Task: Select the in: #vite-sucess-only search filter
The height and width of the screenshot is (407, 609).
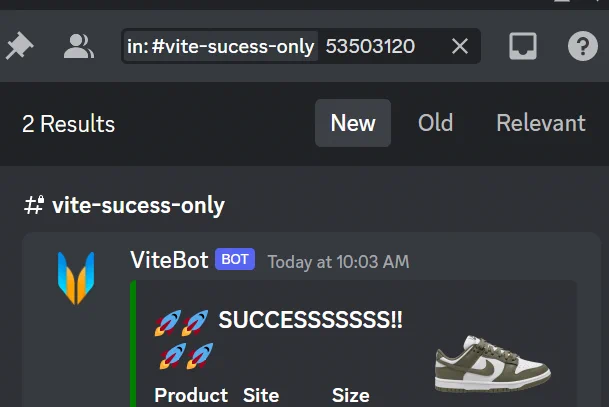Action: pos(221,47)
